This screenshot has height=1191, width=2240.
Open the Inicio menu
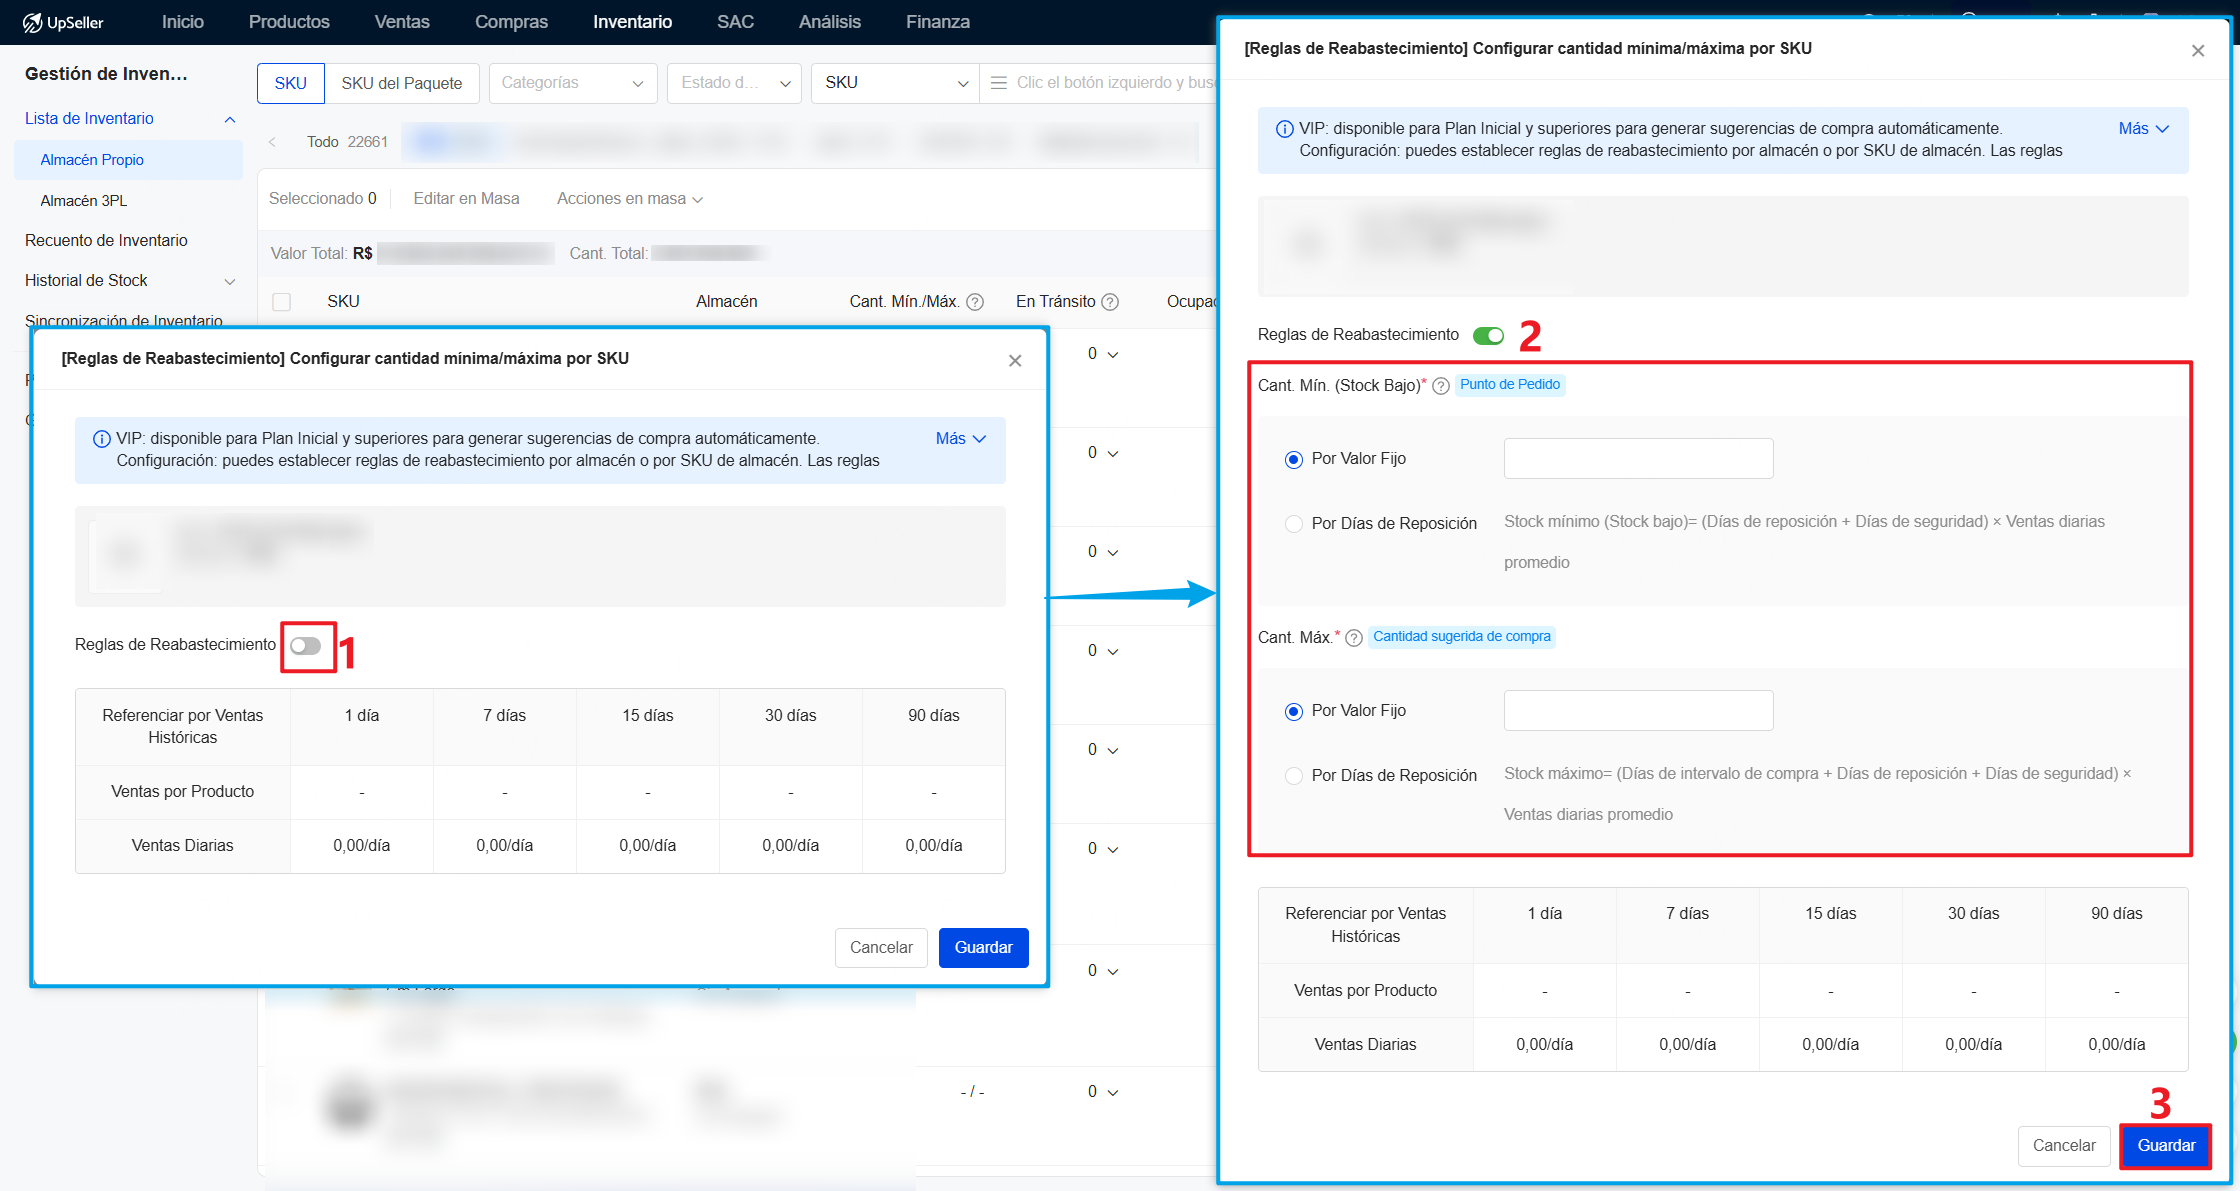point(183,22)
